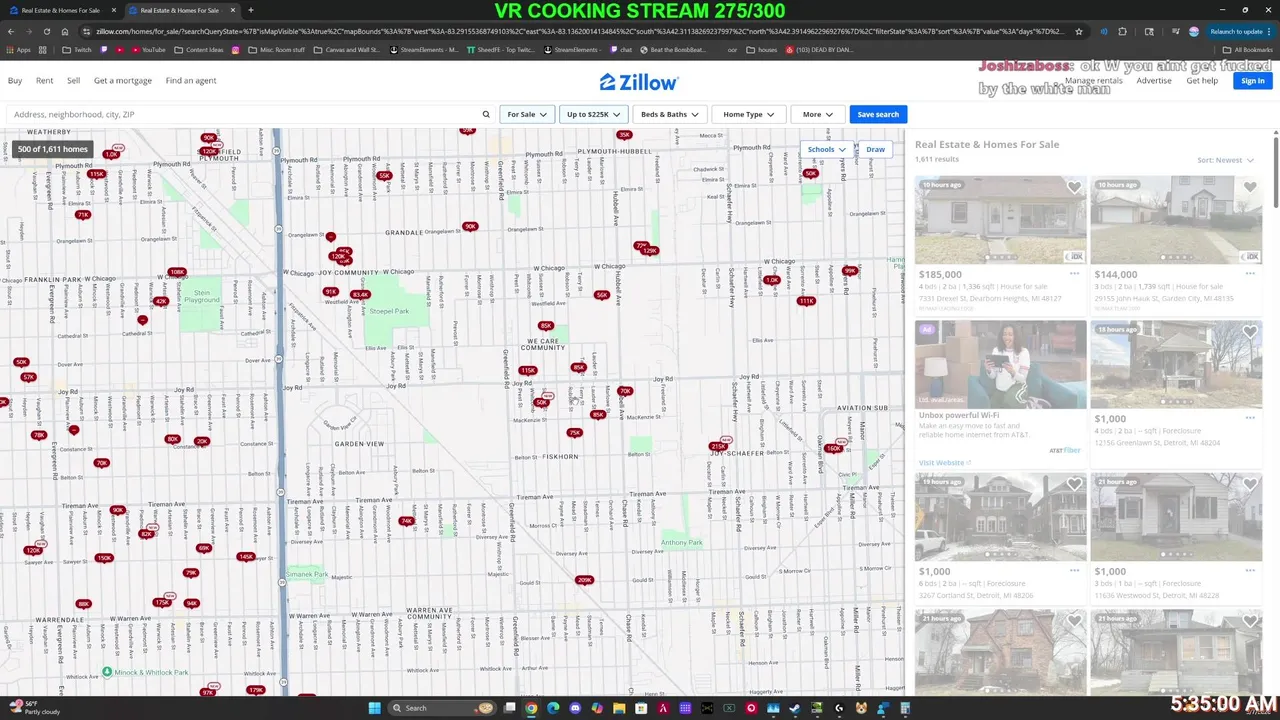Open the 3267 Cortland St listing photo
This screenshot has height=720, width=1280.
coord(1000,517)
